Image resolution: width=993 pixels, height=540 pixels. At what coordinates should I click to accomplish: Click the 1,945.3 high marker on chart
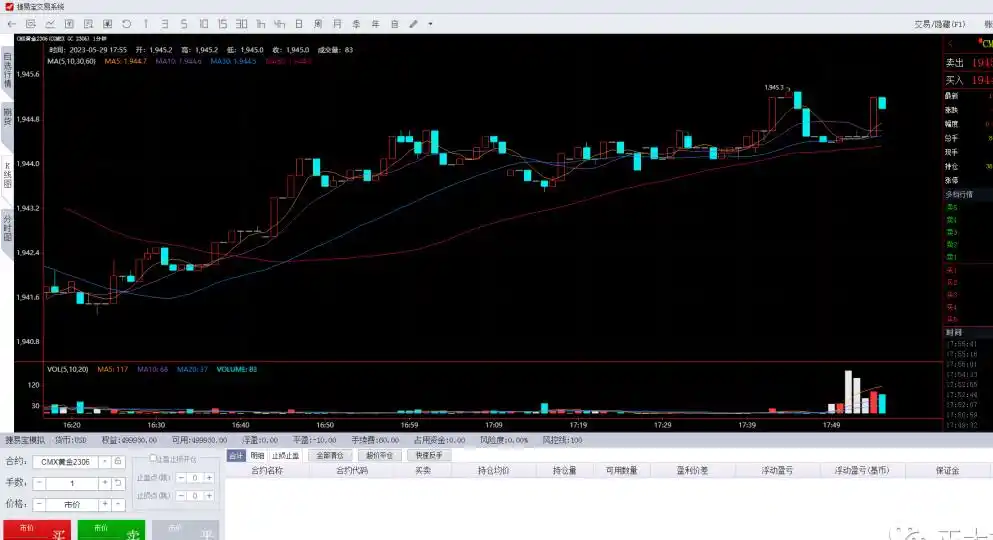(x=774, y=87)
